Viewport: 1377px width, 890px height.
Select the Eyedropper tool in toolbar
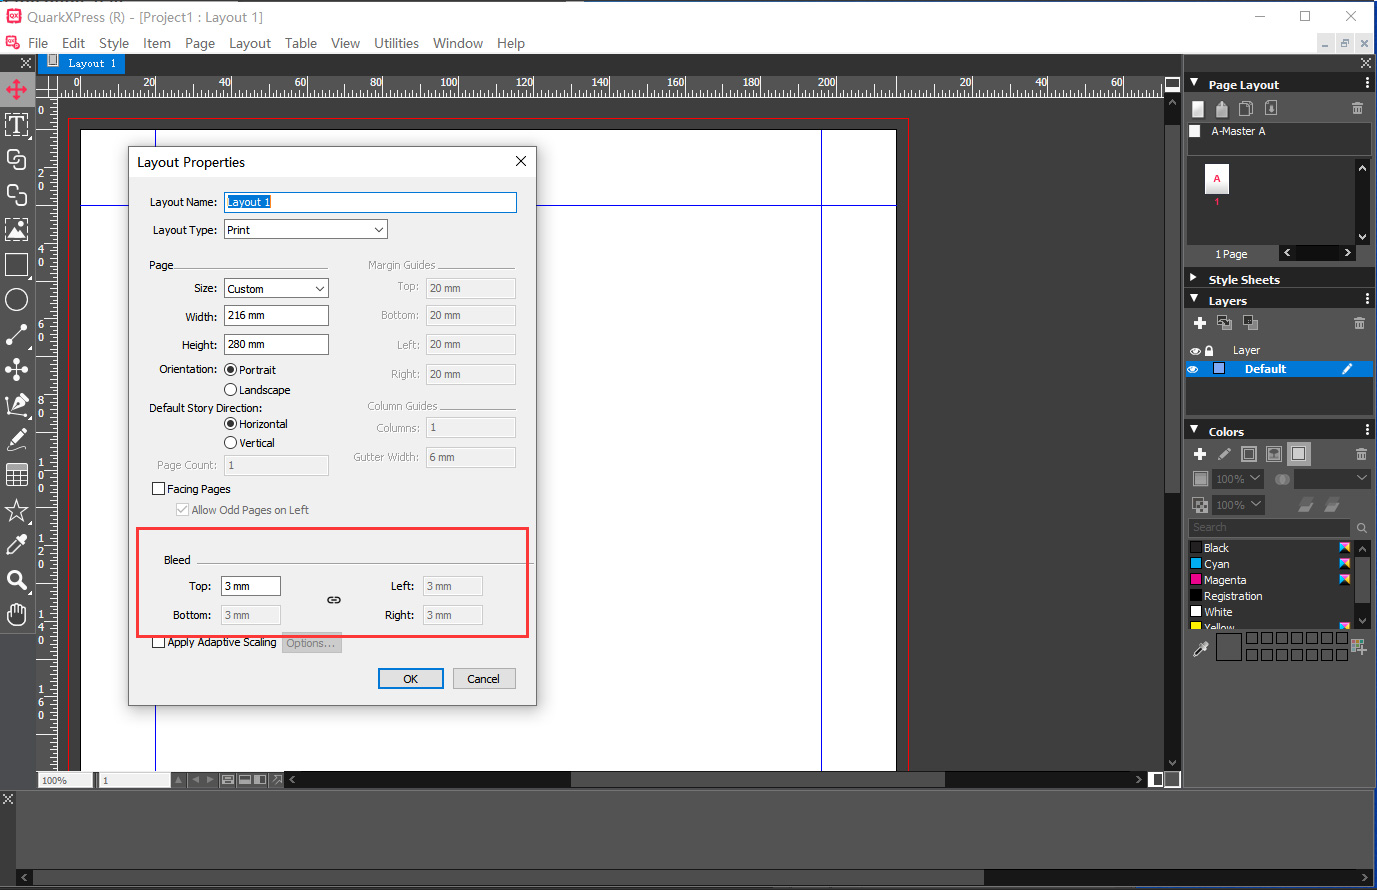[17, 545]
